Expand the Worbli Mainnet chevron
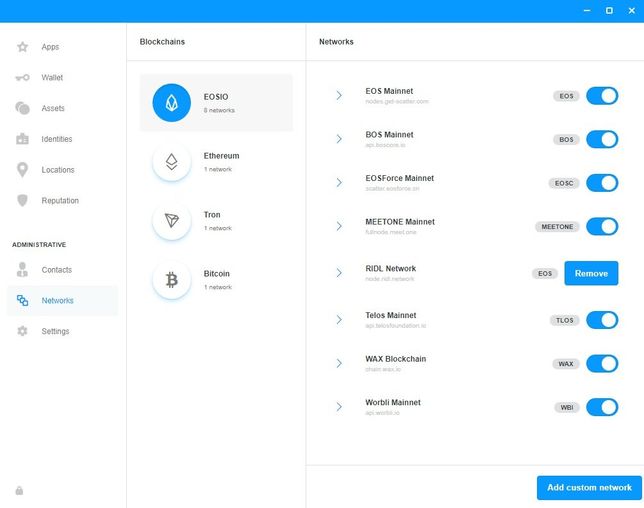Screen dimensions: 644x508 point(339,407)
